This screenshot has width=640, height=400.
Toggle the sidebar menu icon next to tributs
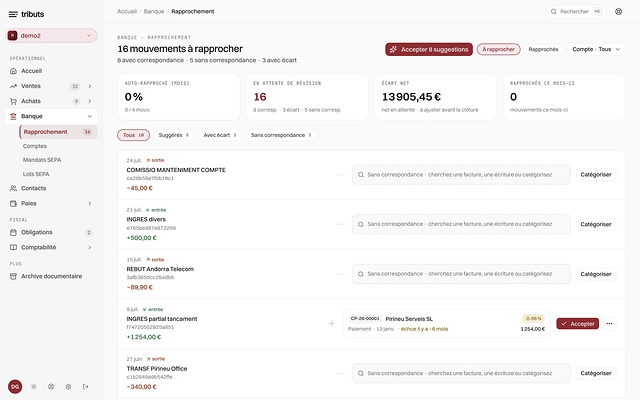coord(13,14)
